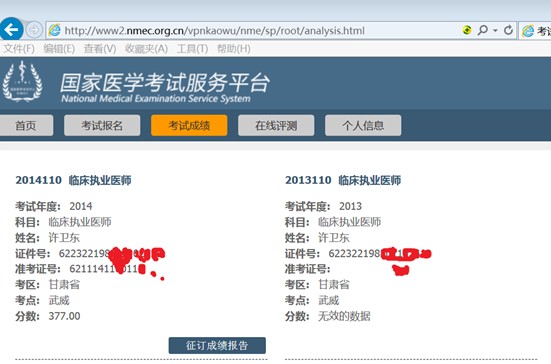Viewport: 551px width, 364px height.
Task: Click the browser forward arrow button
Action: click(x=34, y=30)
